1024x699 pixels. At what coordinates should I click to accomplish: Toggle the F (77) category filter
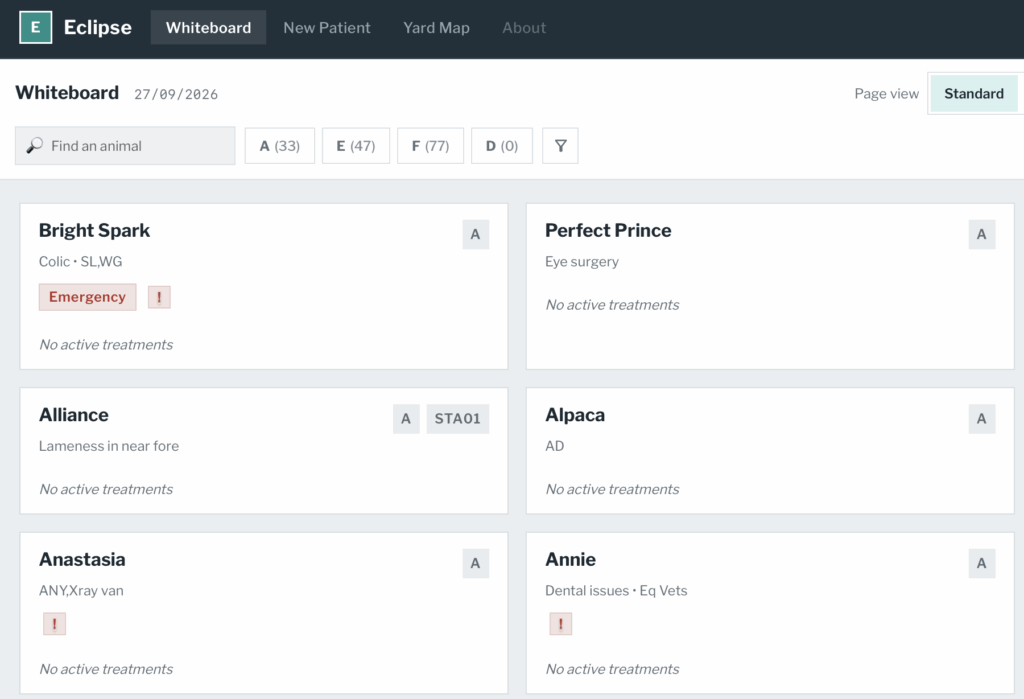tap(430, 146)
